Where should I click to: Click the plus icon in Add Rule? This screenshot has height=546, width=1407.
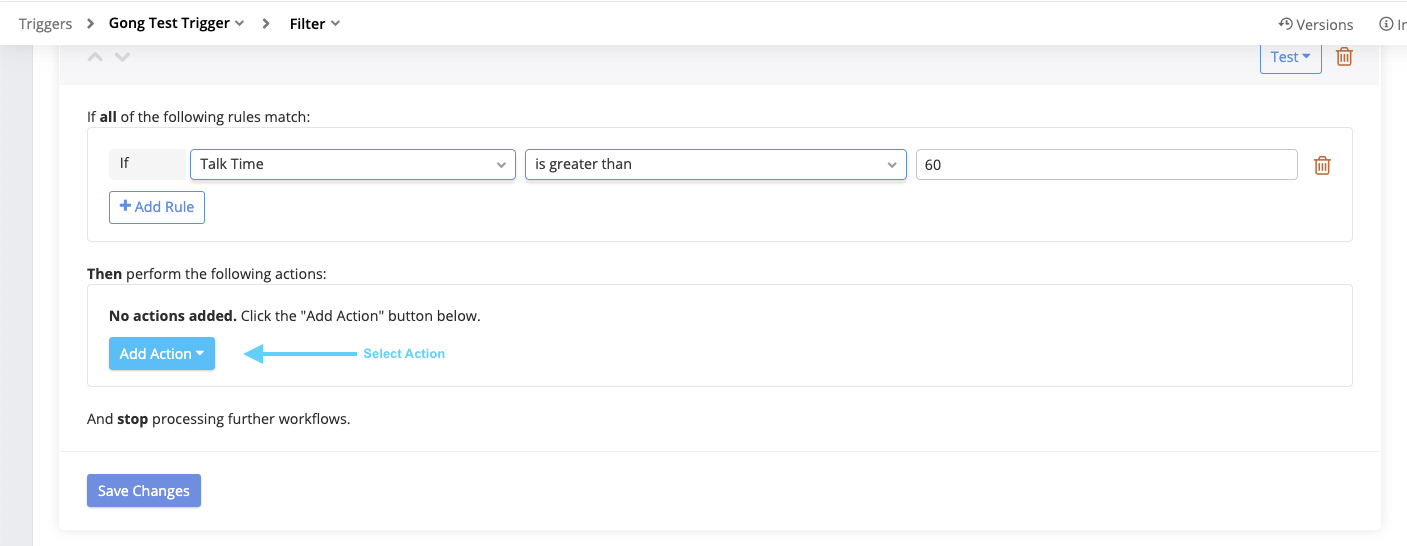point(125,206)
